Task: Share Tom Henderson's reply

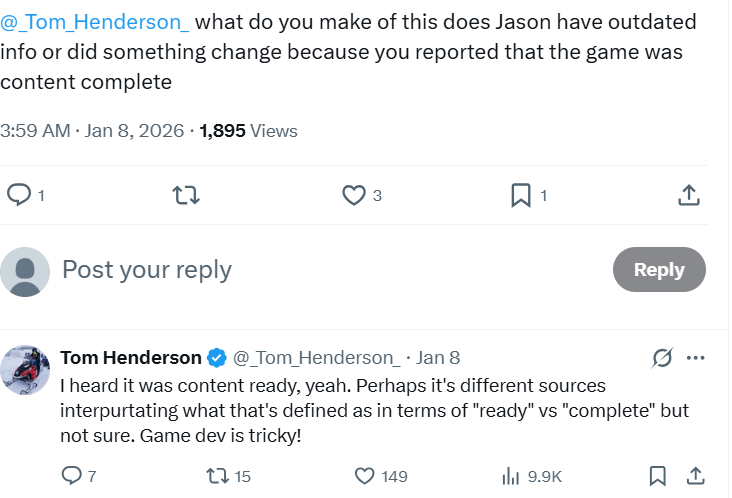Action: 694,476
